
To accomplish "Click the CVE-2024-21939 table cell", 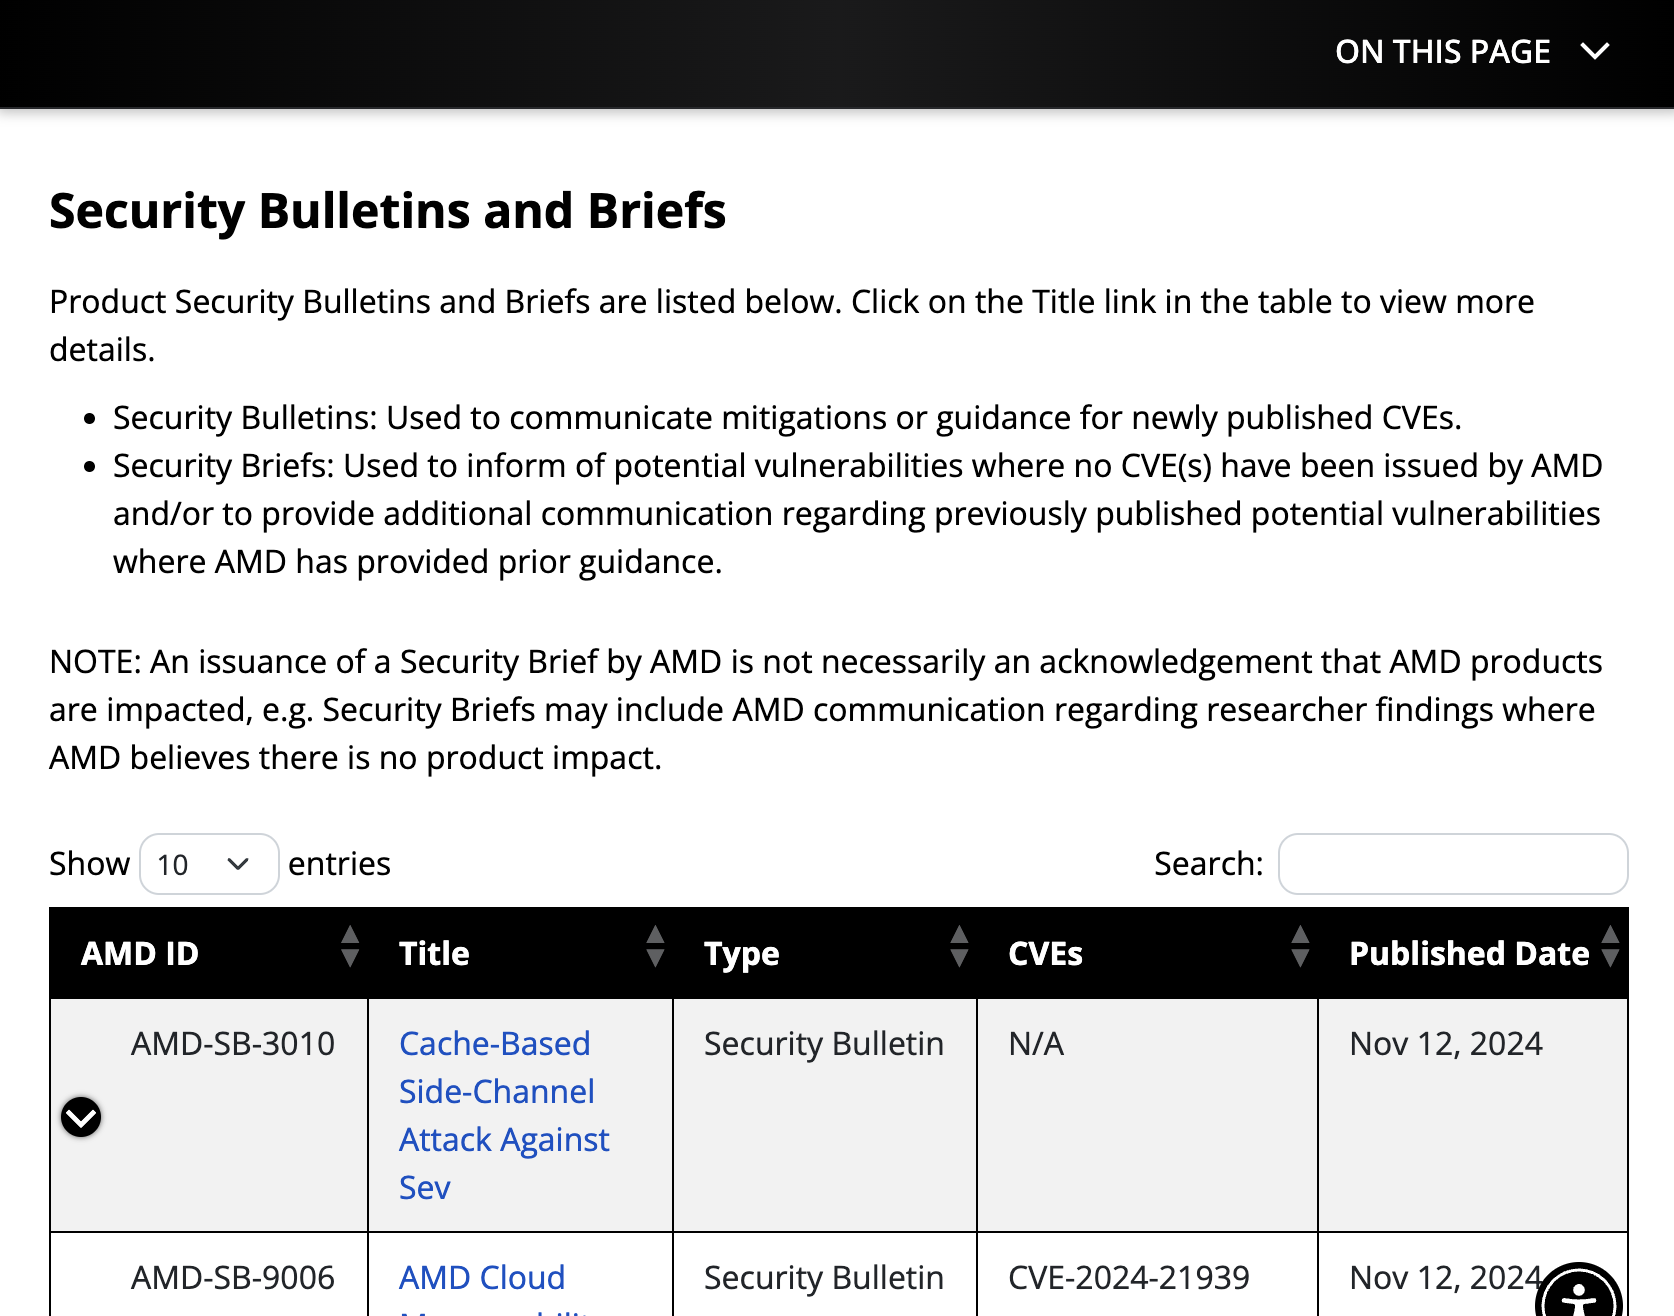I will (1128, 1277).
